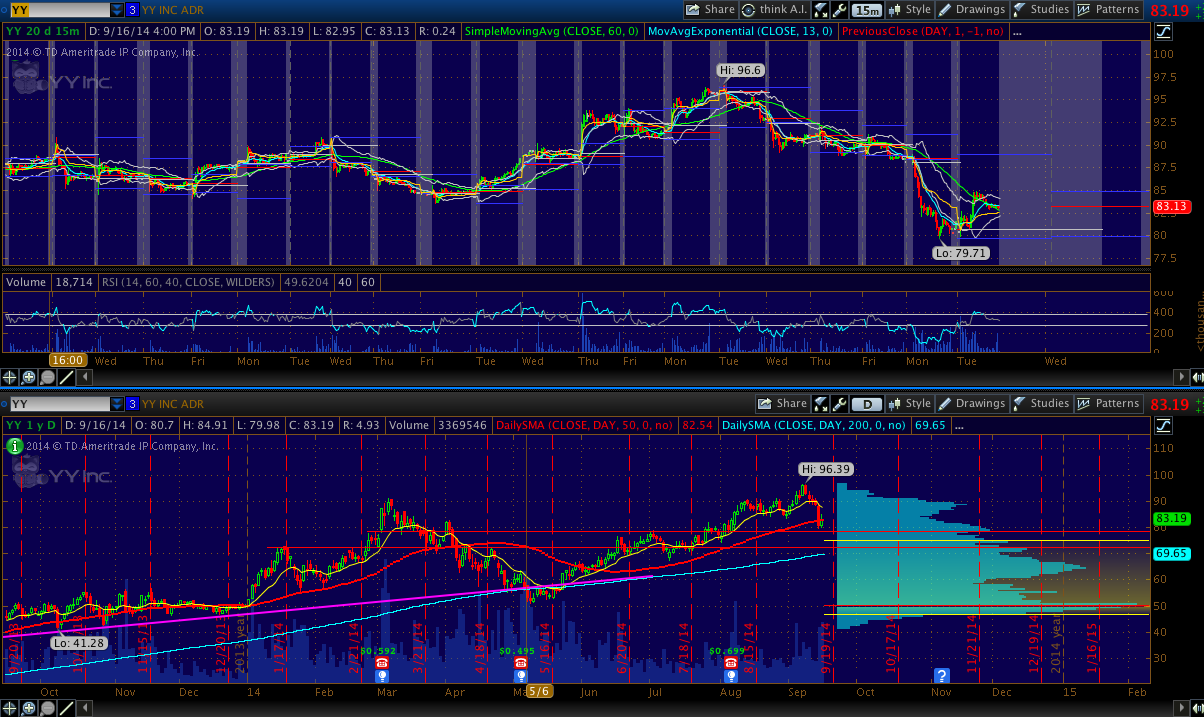Open the wrench settings on the top chart

pos(839,10)
